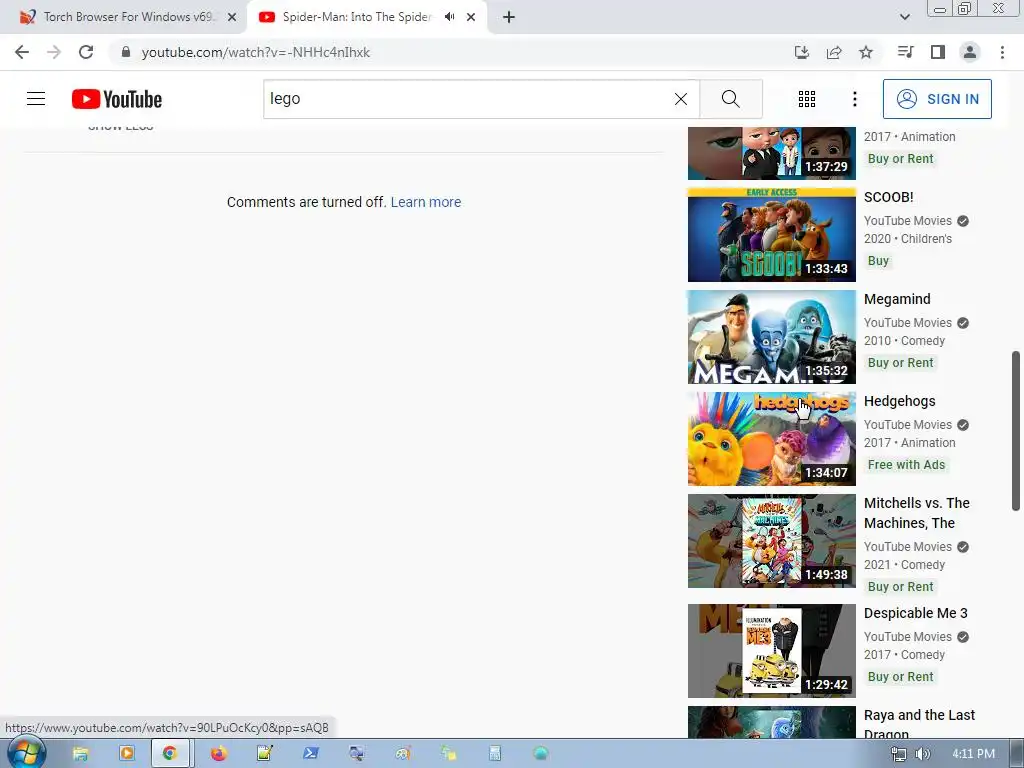The height and width of the screenshot is (768, 1024).
Task: Click the Raya and the Last Dragon title
Action: point(919,724)
